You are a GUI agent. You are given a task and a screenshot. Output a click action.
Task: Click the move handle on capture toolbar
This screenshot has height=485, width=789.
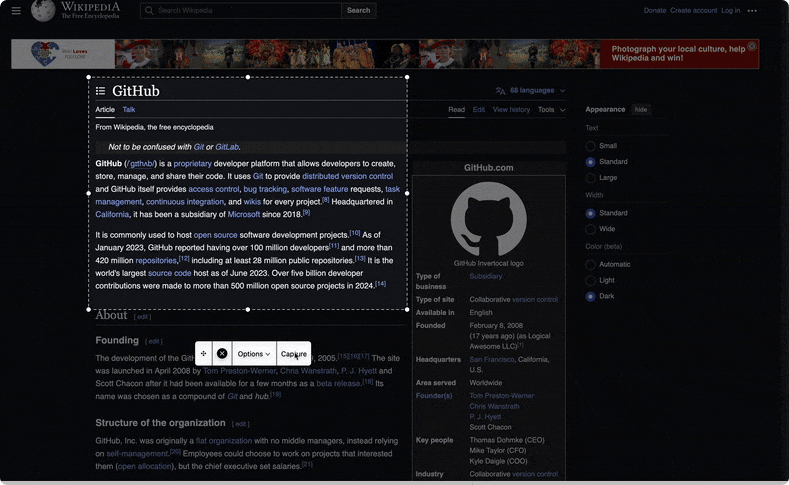(x=204, y=354)
